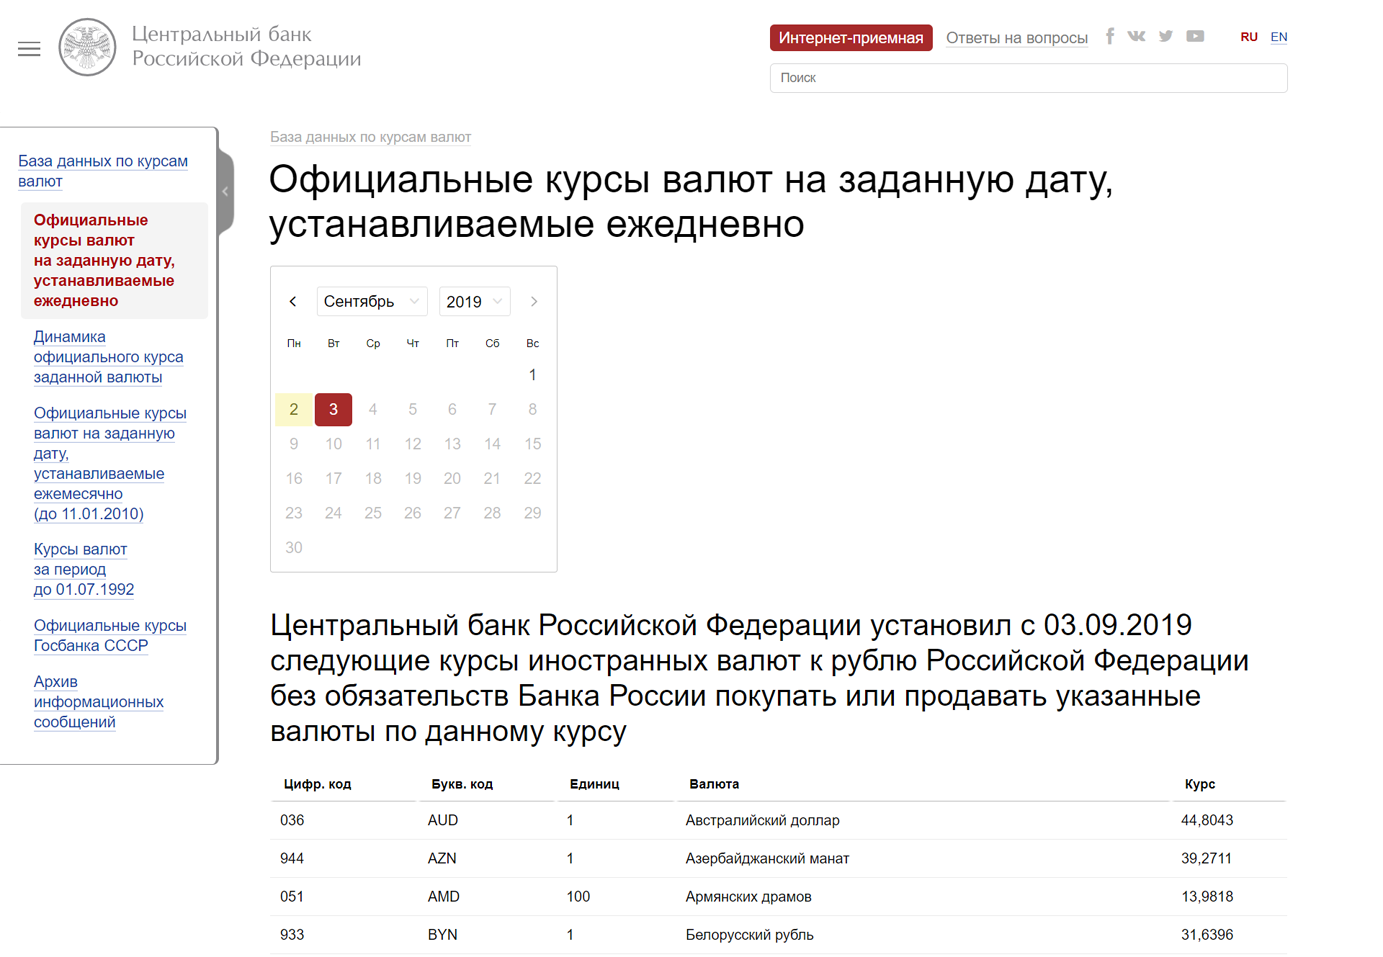Click the Интернет-приемная button
Screen dimensions: 1383x957
850,38
